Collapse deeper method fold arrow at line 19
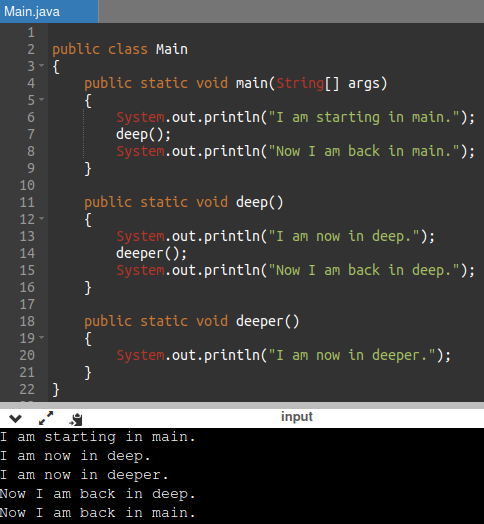This screenshot has height=524, width=484. (41, 337)
